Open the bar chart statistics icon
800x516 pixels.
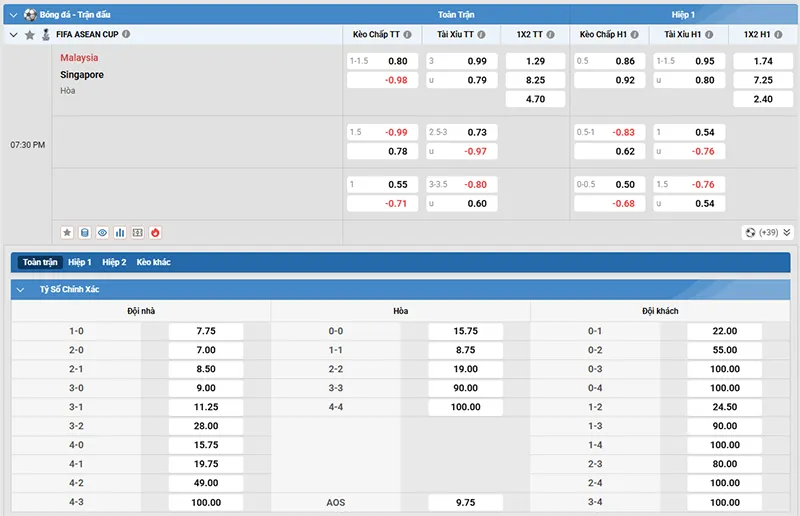coord(120,233)
